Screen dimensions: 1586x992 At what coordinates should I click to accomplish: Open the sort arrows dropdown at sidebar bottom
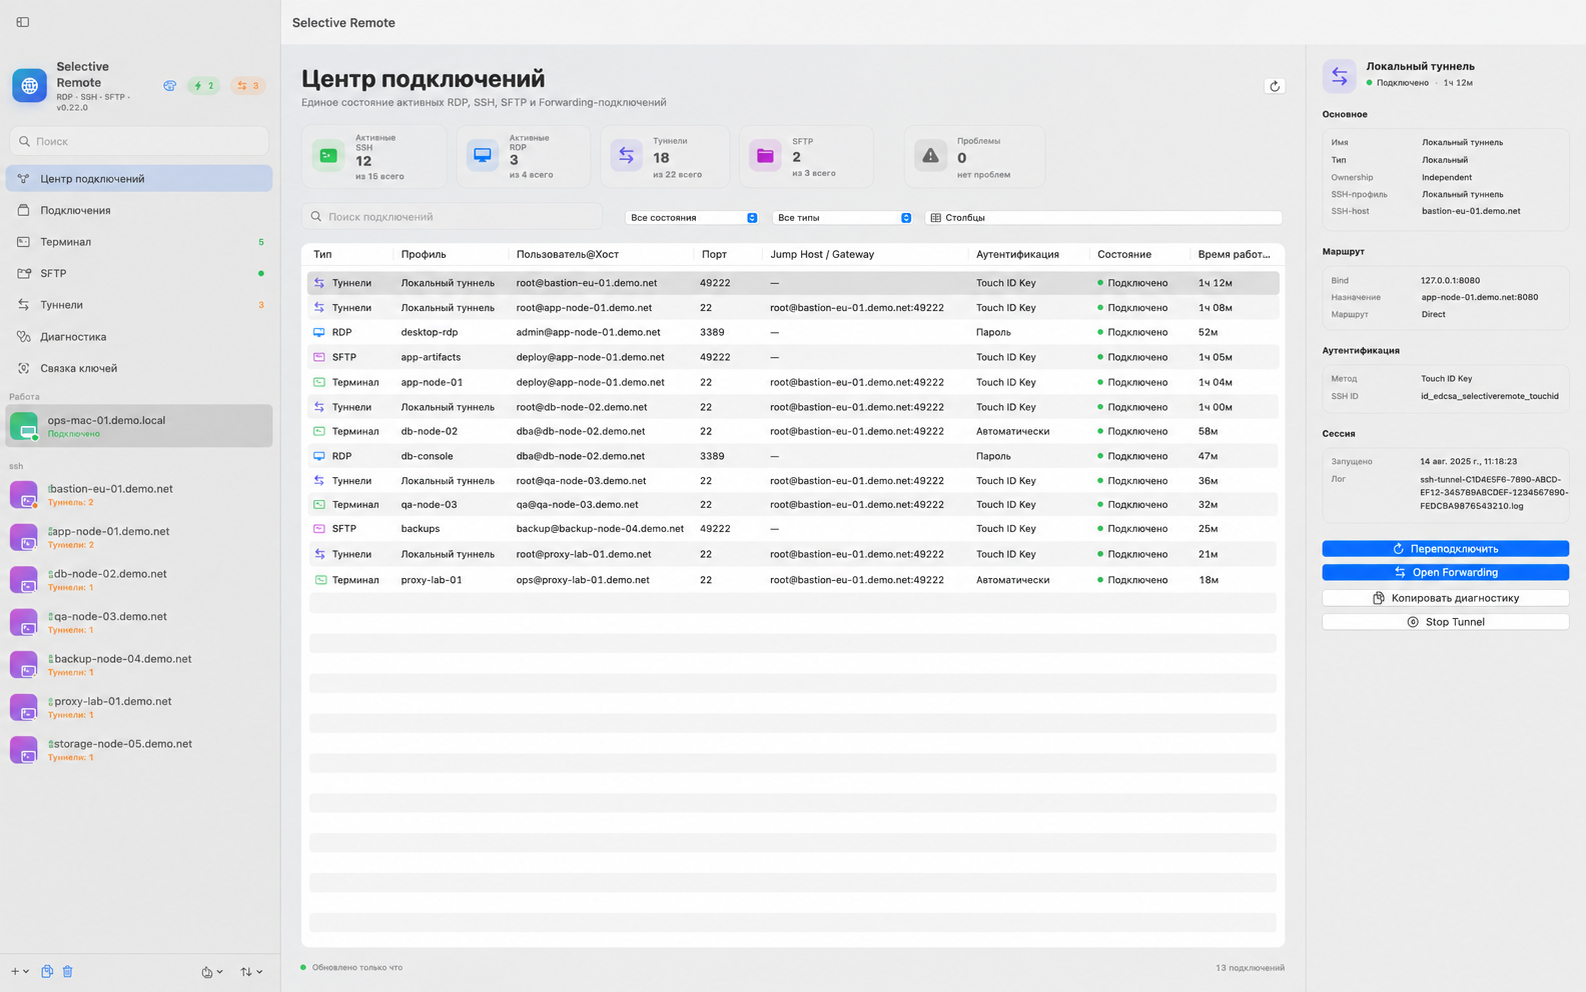coord(251,971)
